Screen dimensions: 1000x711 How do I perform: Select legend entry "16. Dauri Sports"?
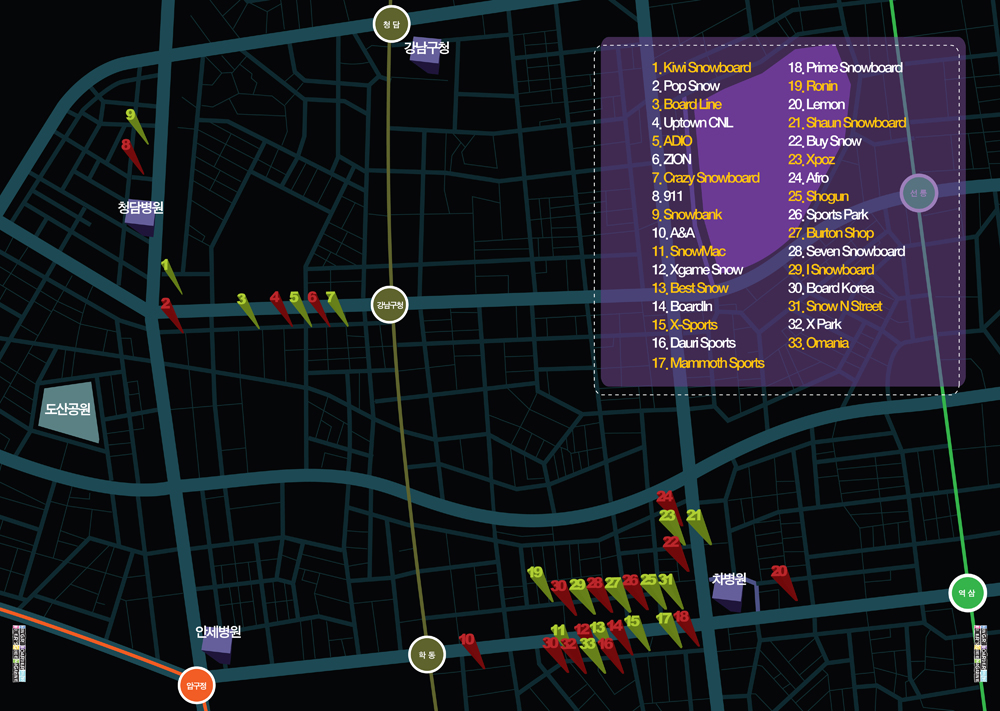pos(693,343)
